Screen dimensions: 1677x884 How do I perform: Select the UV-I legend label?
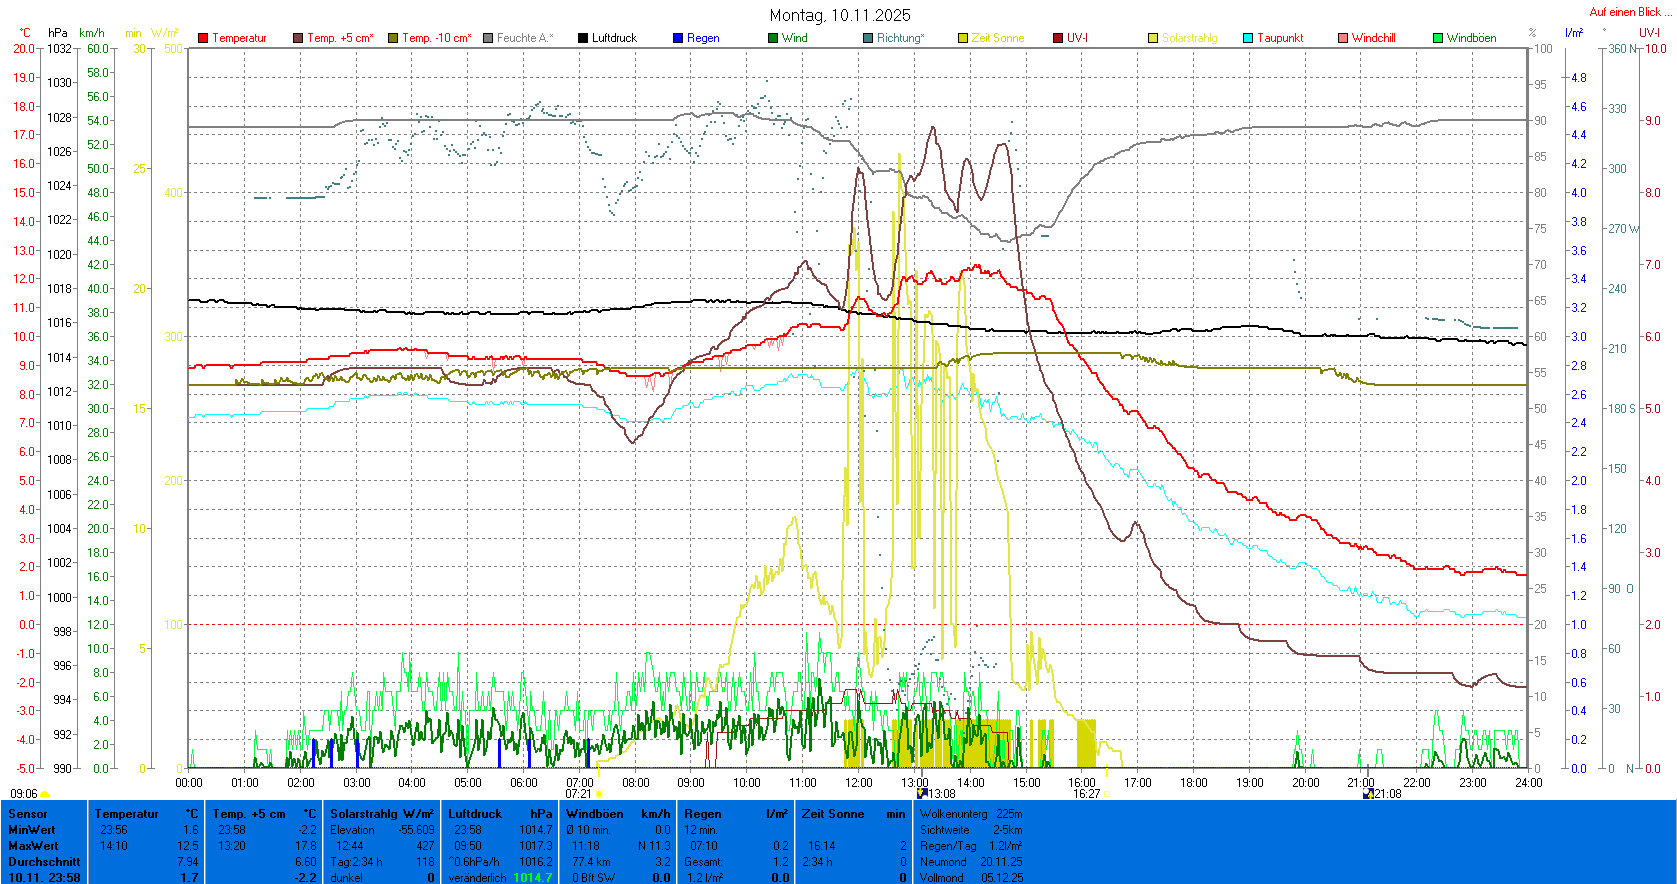pyautogui.click(x=1077, y=38)
